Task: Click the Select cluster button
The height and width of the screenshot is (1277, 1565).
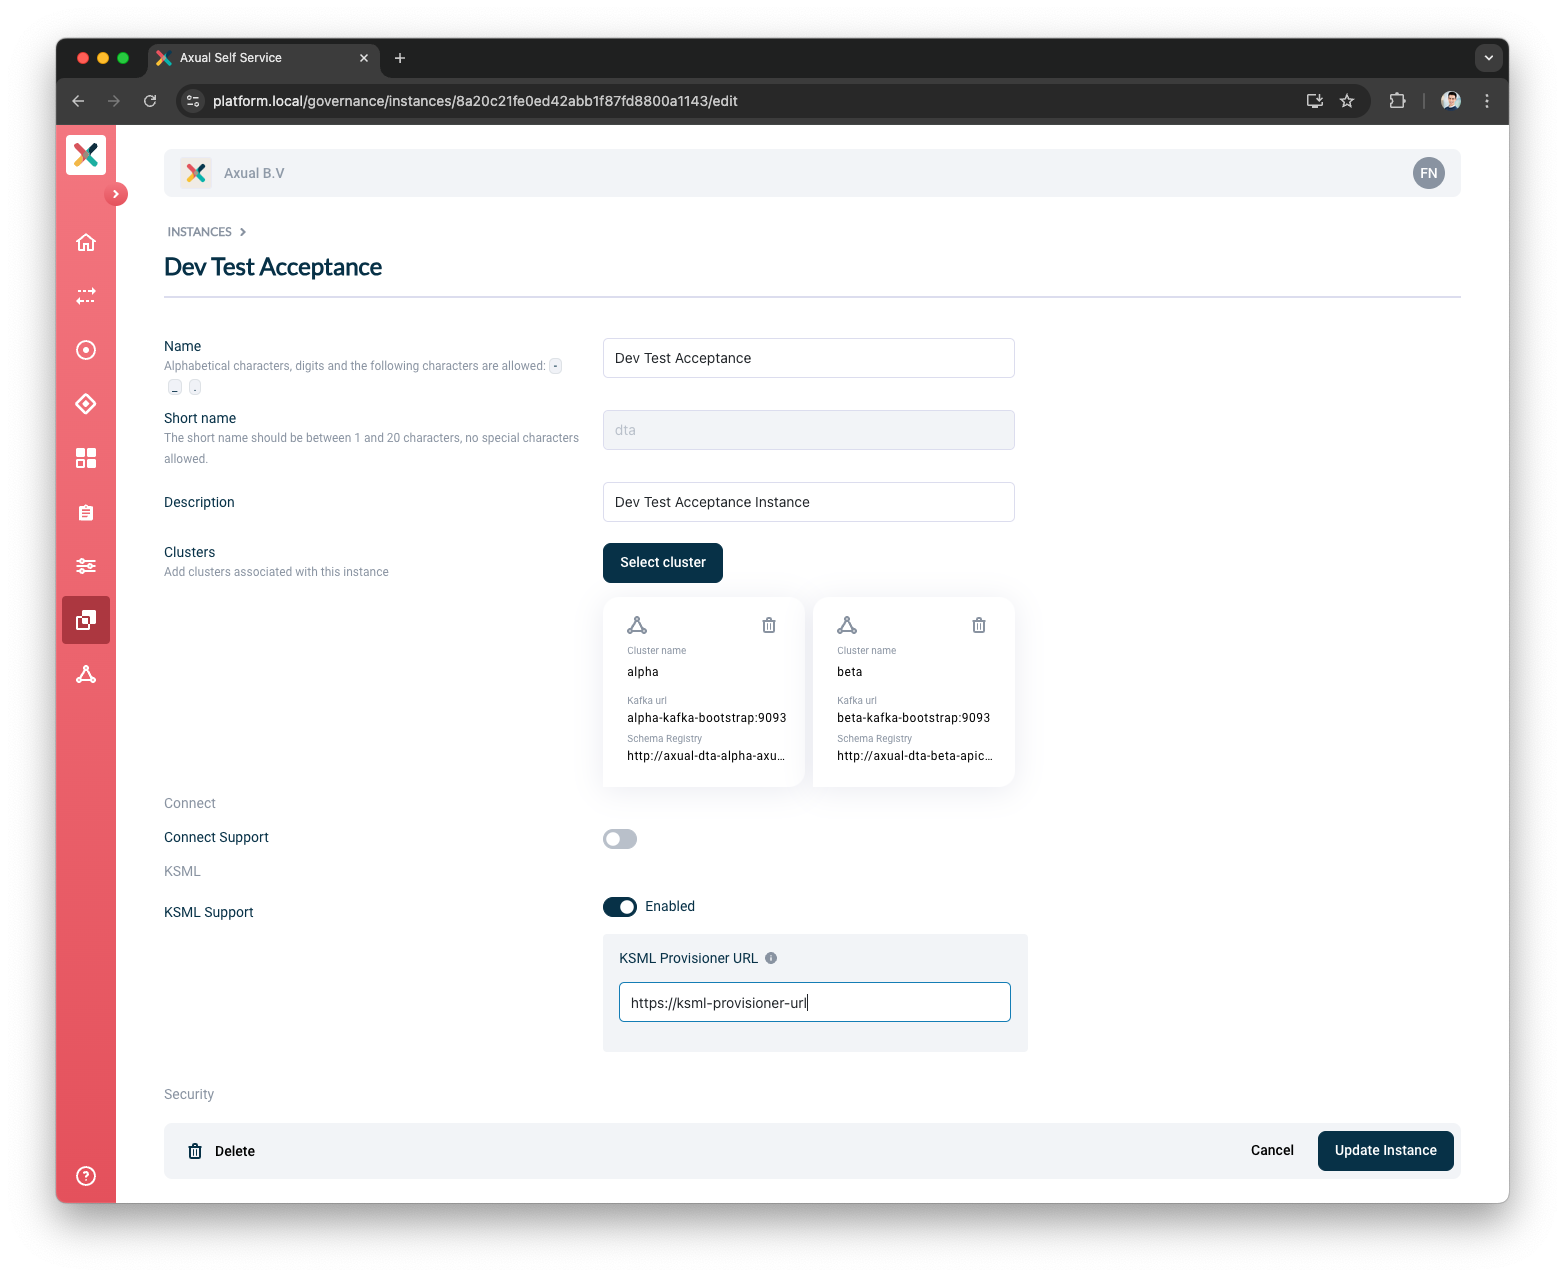Action: coord(663,563)
